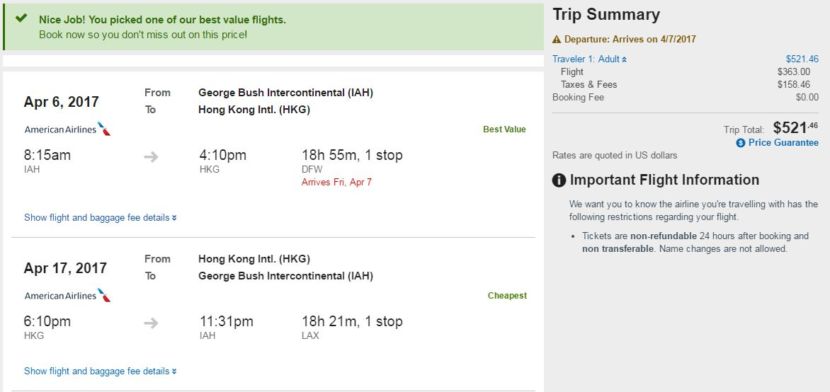Click the Trip Summary heading
Screen dimensions: 830x392
tap(606, 15)
